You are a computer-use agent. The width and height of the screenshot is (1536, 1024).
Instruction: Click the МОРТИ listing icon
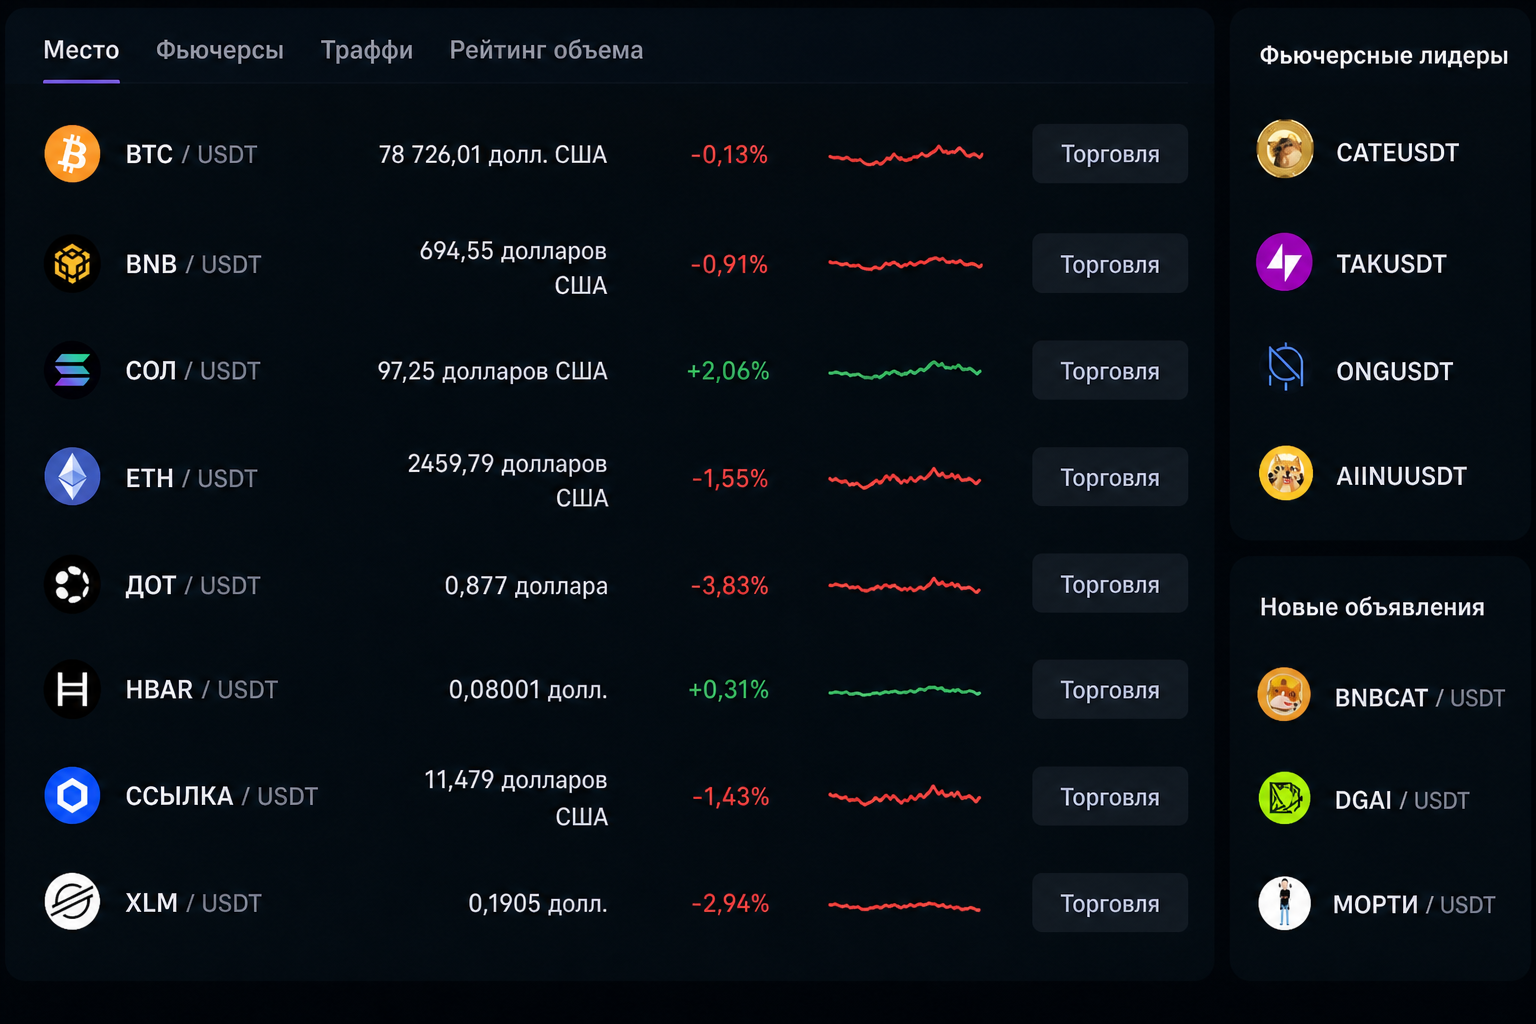[x=1284, y=903]
